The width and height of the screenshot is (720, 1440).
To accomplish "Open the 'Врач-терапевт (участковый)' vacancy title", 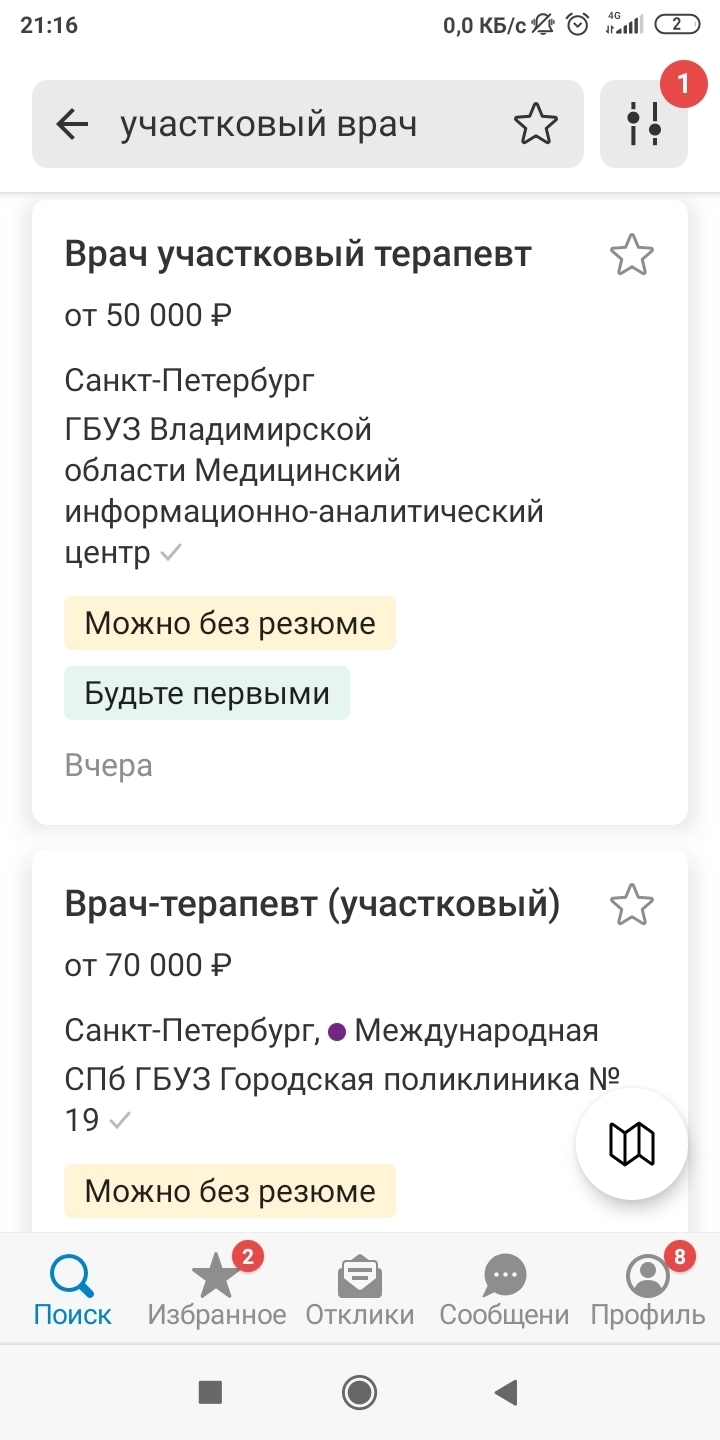I will (x=312, y=904).
